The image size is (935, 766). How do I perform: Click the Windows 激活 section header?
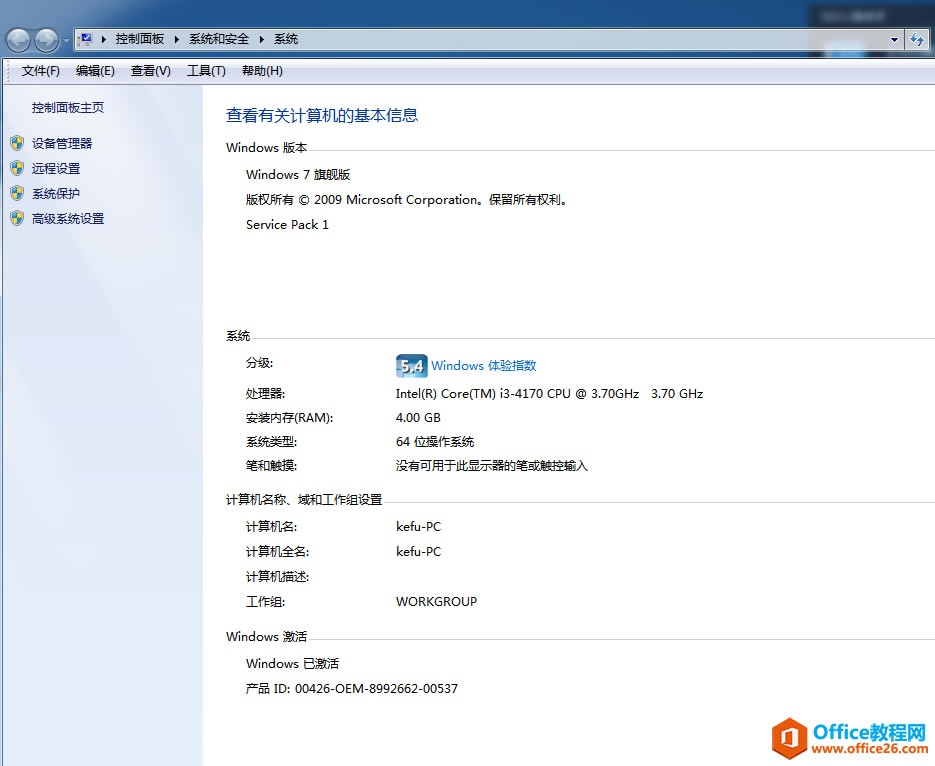click(x=267, y=637)
